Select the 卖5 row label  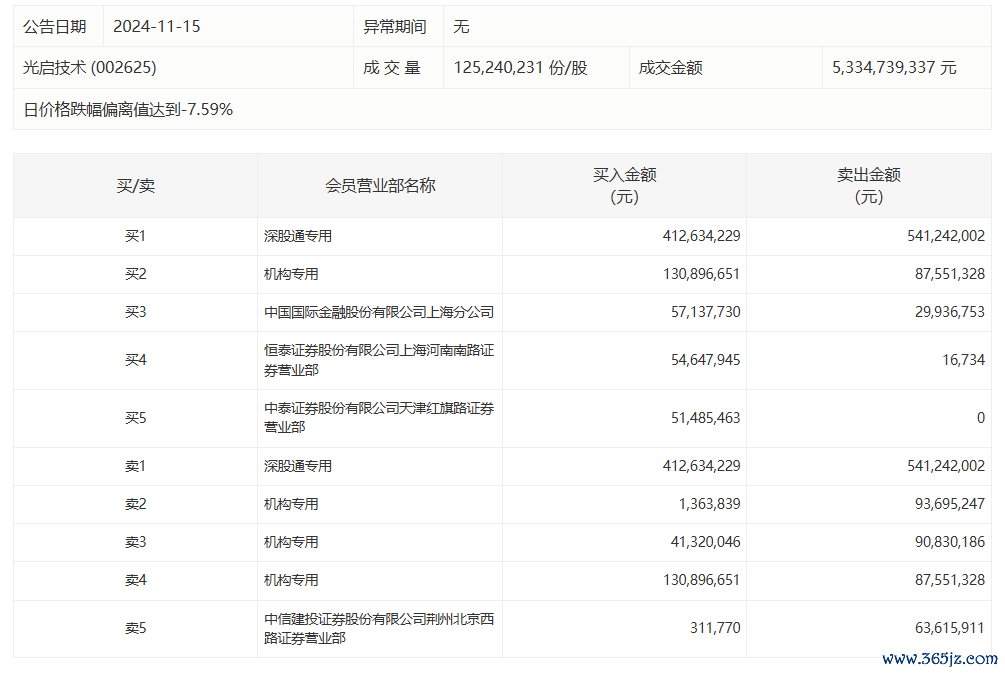point(135,629)
